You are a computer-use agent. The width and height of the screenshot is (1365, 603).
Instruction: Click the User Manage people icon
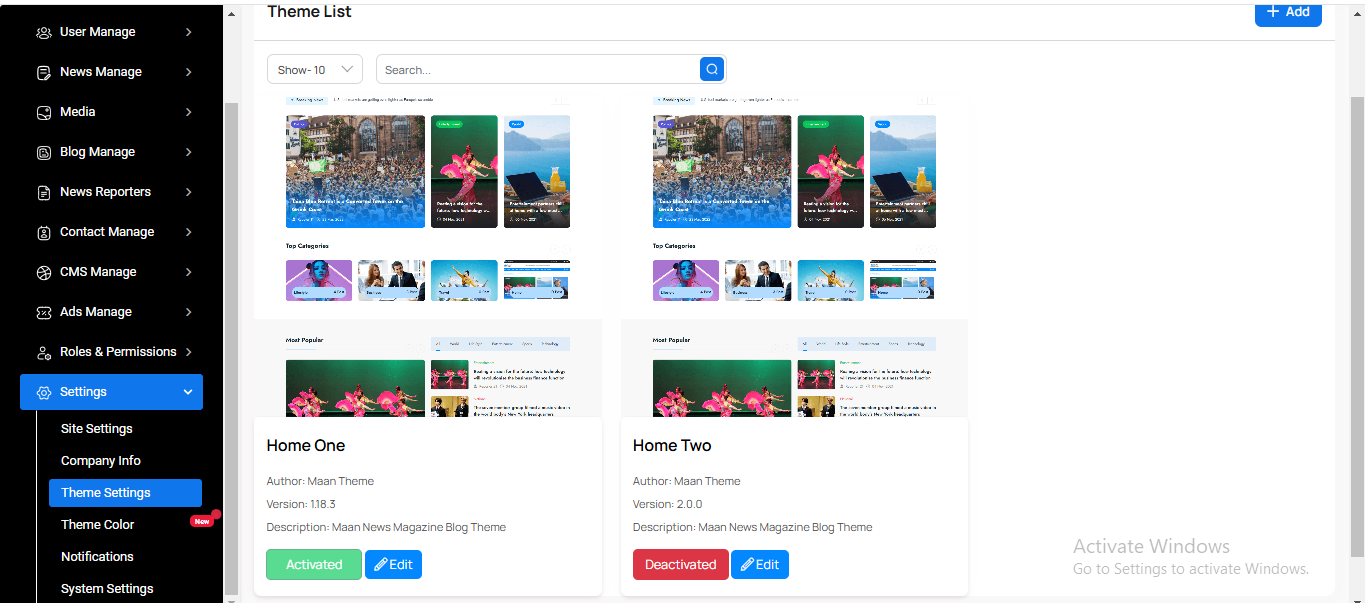pyautogui.click(x=43, y=32)
